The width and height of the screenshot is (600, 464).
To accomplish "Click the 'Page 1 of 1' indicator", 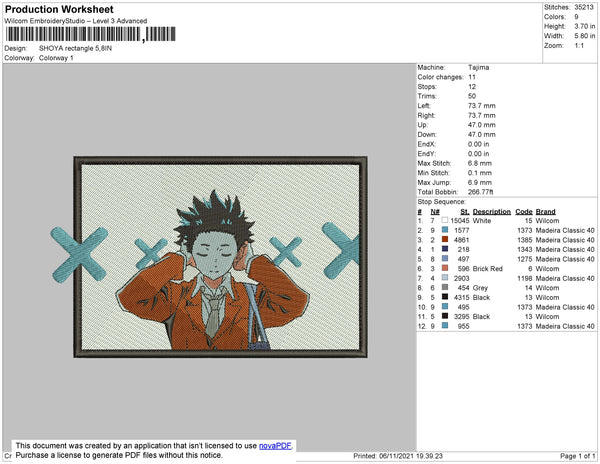I will tap(578, 456).
